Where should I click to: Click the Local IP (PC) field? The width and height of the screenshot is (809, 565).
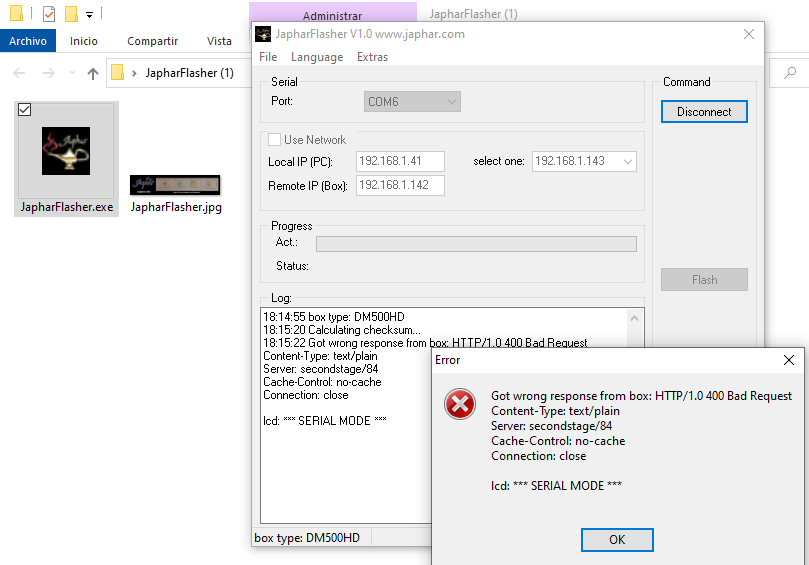click(x=400, y=161)
